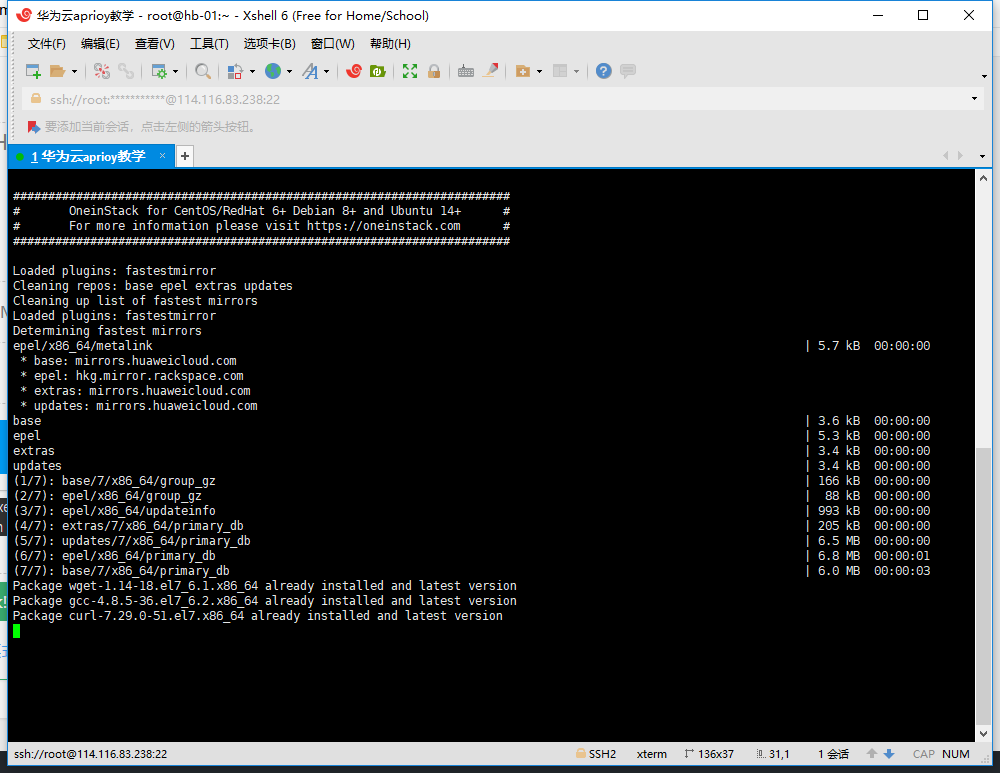Open the address bar dropdown arrow
Viewport: 1000px width, 773px height.
[974, 99]
